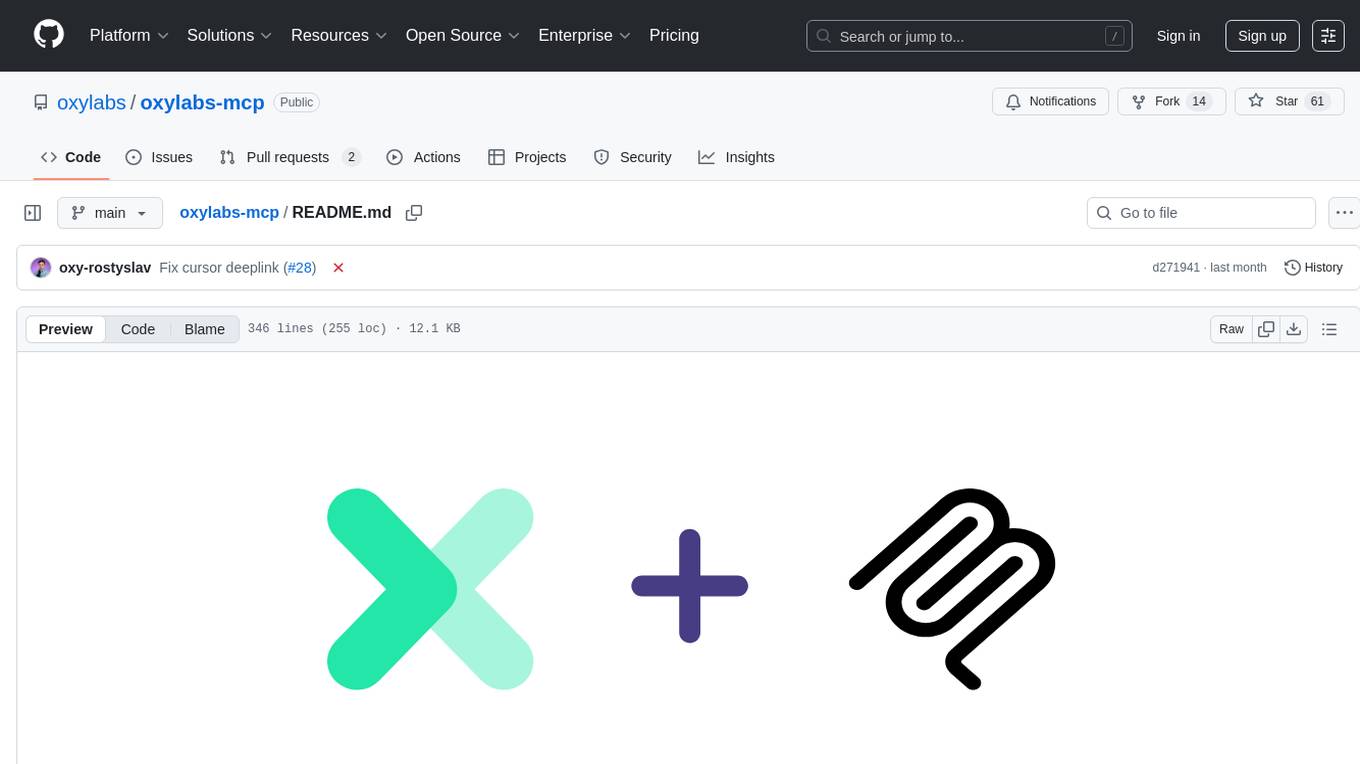Expand the Resources menu
The height and width of the screenshot is (764, 1360).
coord(339,35)
